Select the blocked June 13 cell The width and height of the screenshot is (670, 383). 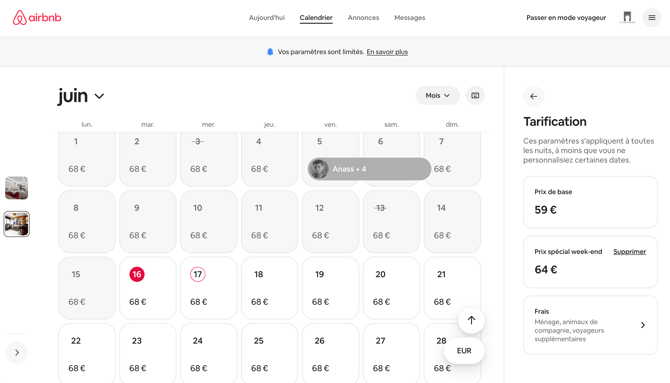[x=391, y=221]
